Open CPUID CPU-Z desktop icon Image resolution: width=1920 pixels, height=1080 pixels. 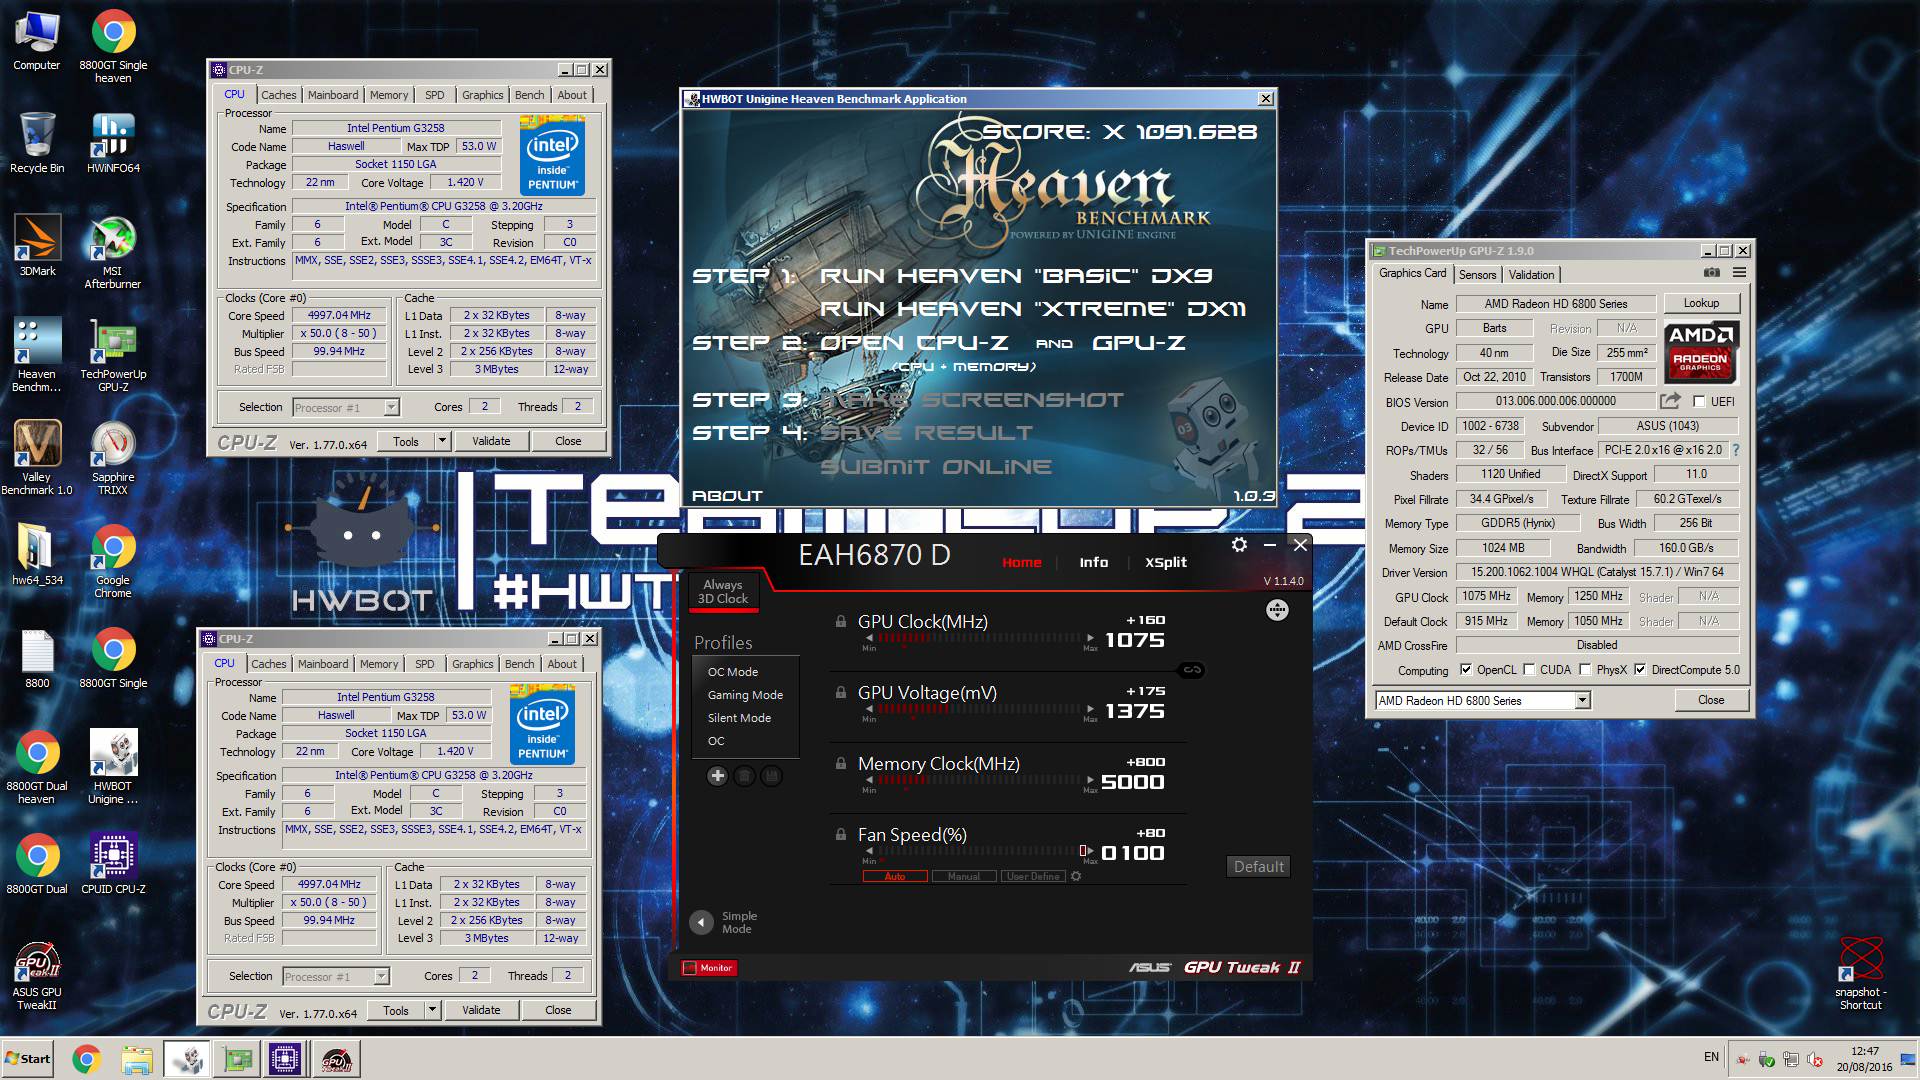point(113,863)
